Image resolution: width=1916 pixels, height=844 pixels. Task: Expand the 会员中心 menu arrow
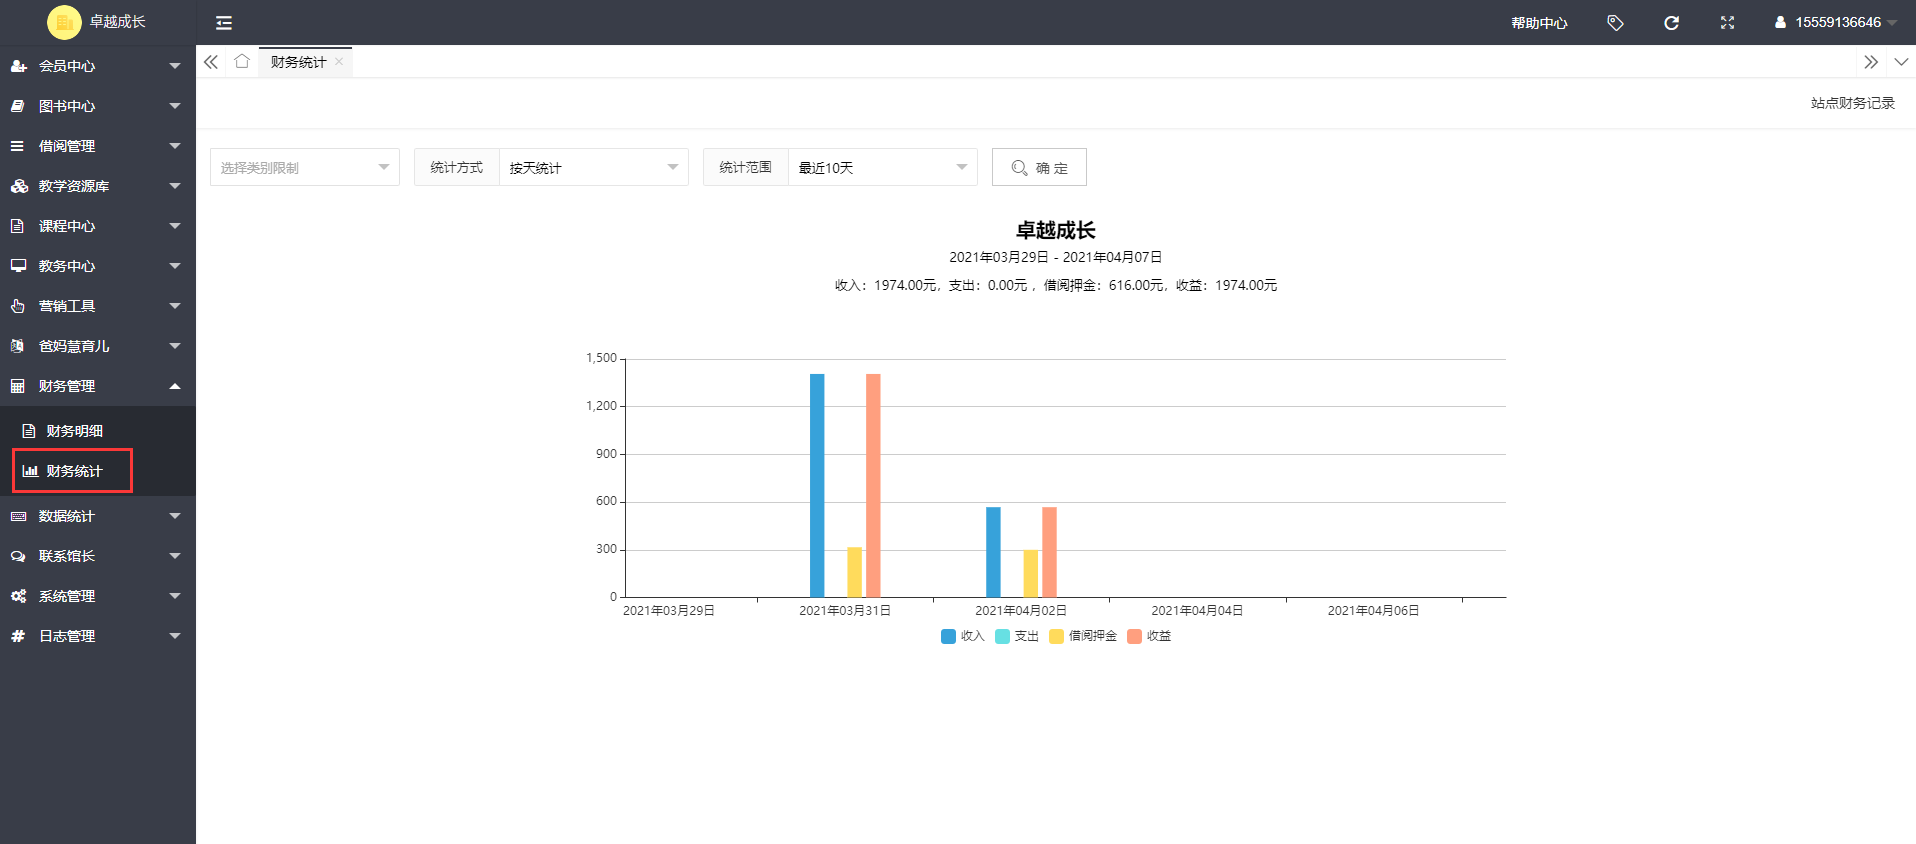175,66
